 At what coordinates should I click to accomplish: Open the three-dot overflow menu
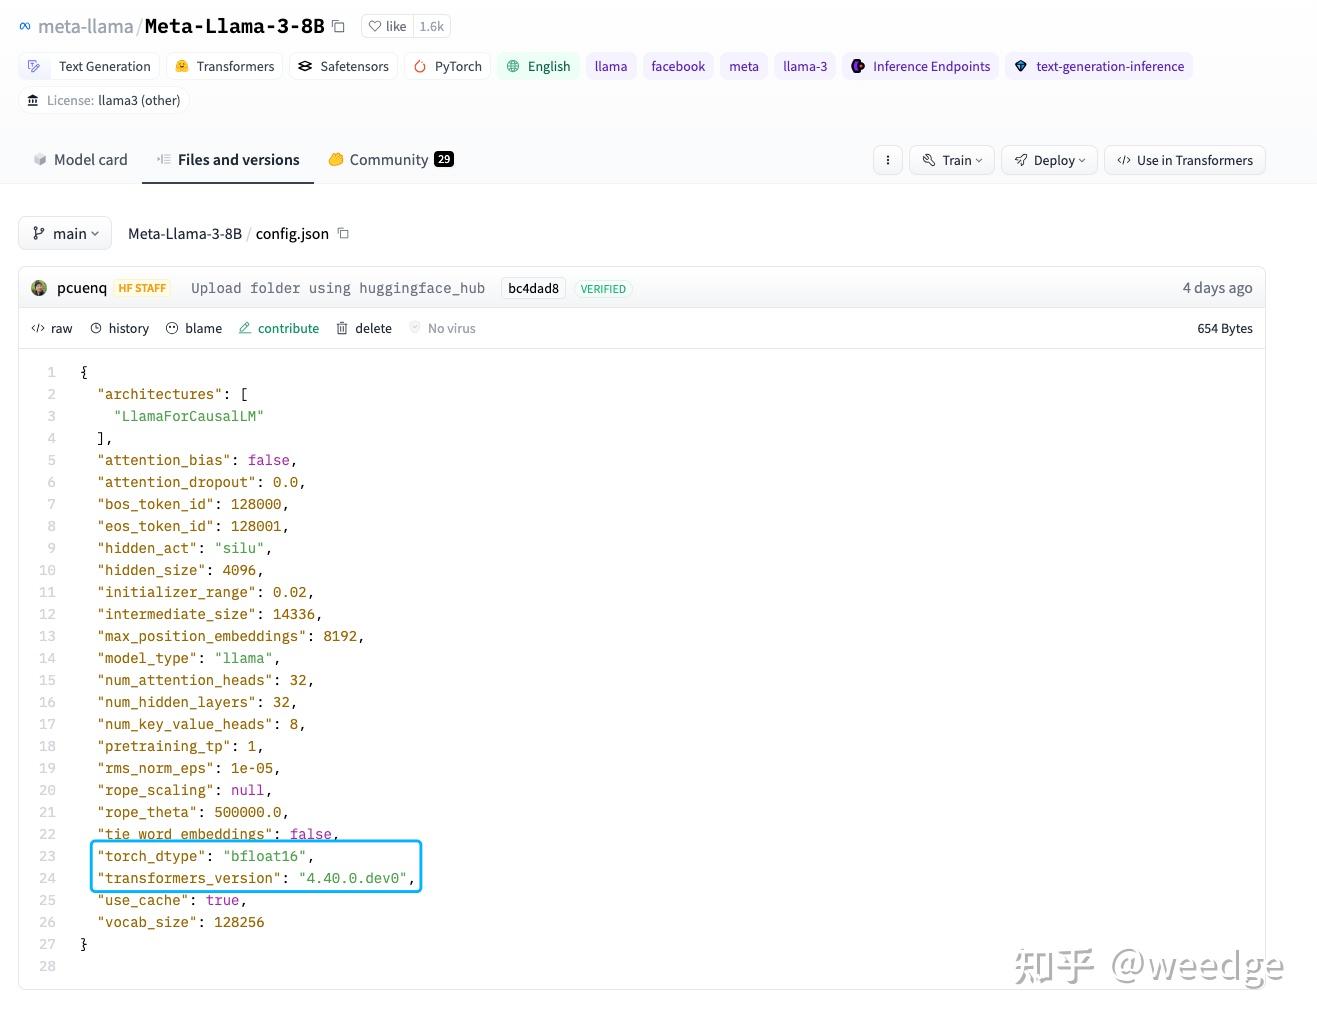tap(887, 160)
